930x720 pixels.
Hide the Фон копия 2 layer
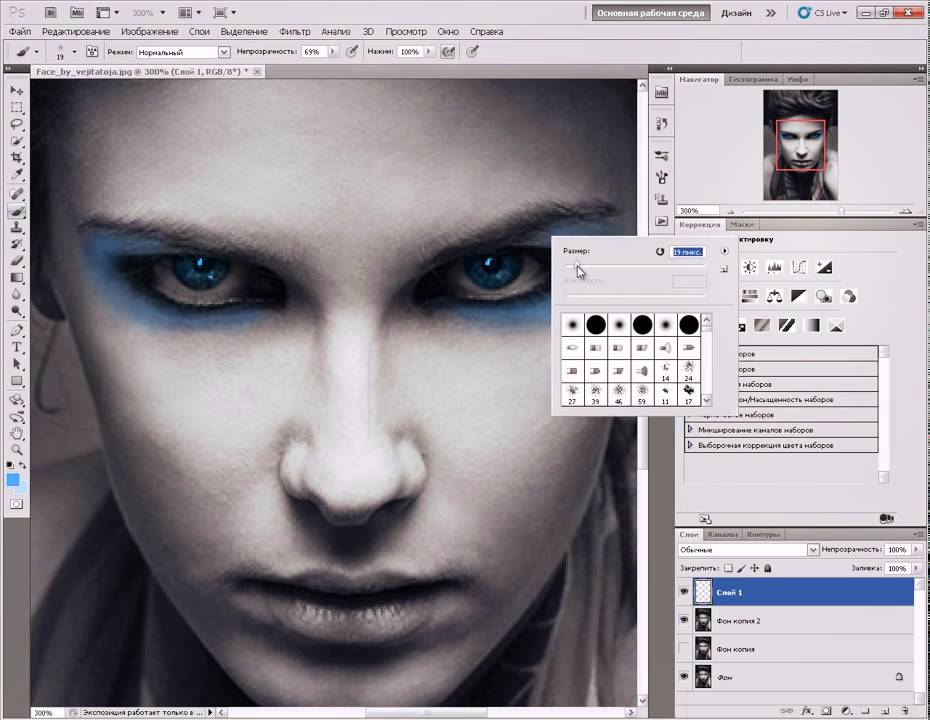coord(684,620)
